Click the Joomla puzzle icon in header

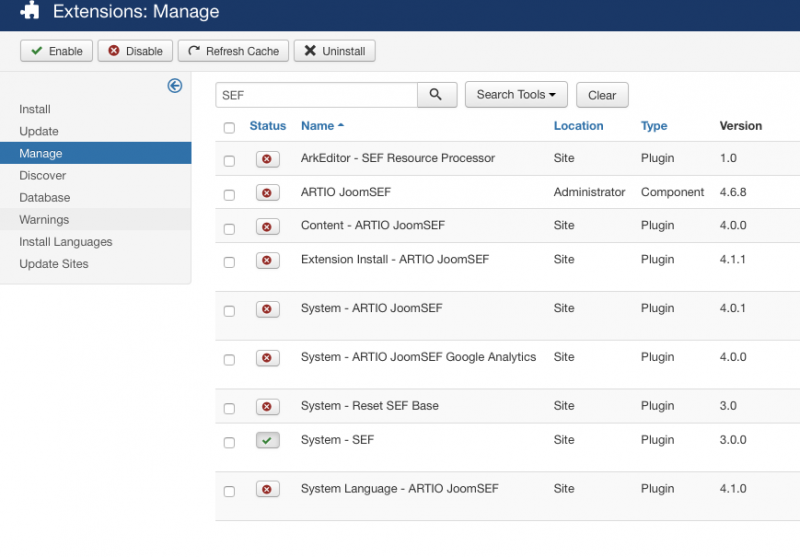coord(30,10)
